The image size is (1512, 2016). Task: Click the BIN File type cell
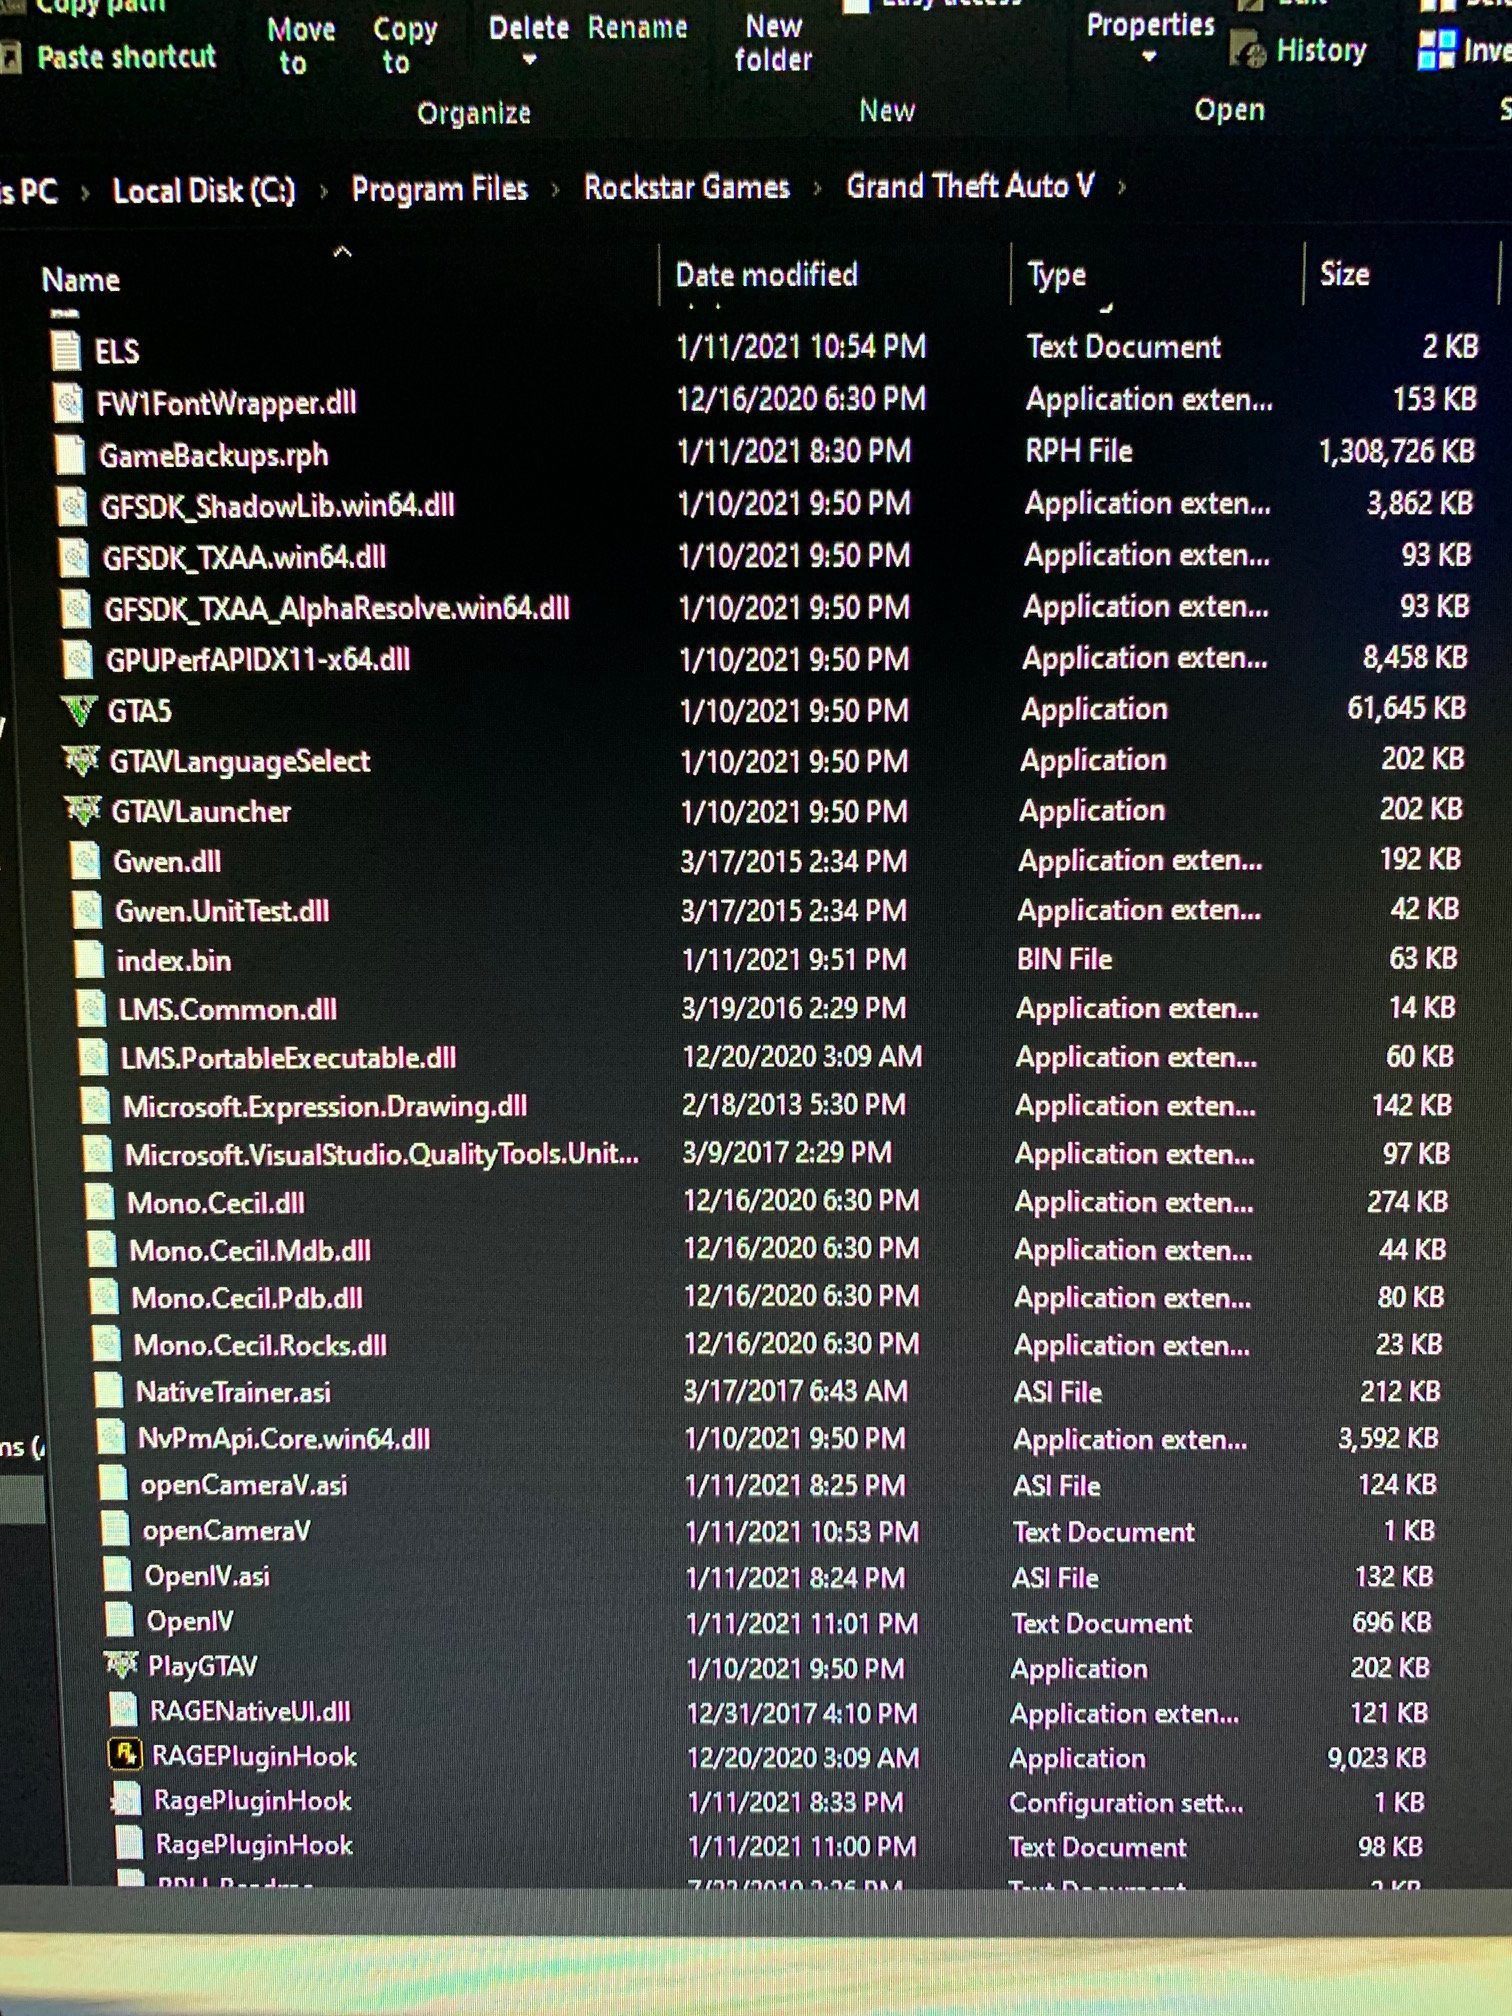click(1064, 960)
